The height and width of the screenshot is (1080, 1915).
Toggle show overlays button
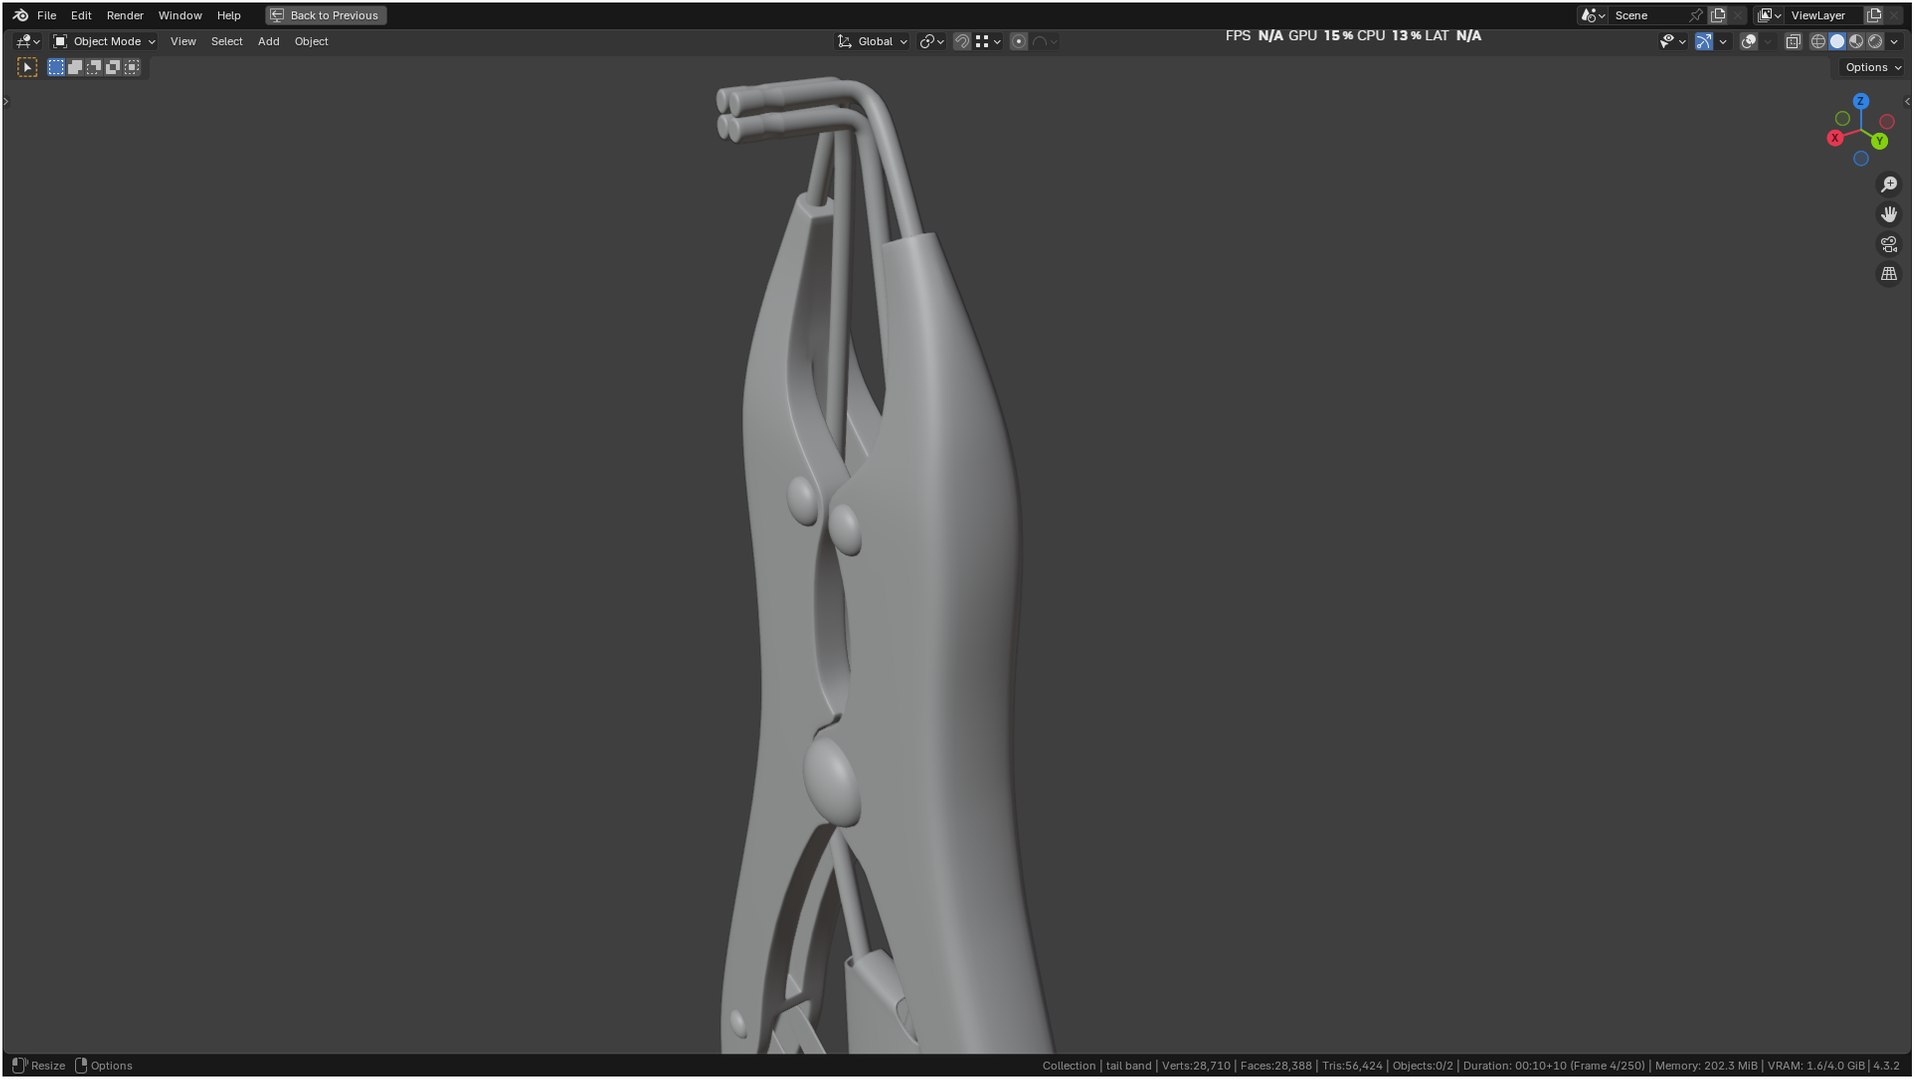tap(1749, 41)
